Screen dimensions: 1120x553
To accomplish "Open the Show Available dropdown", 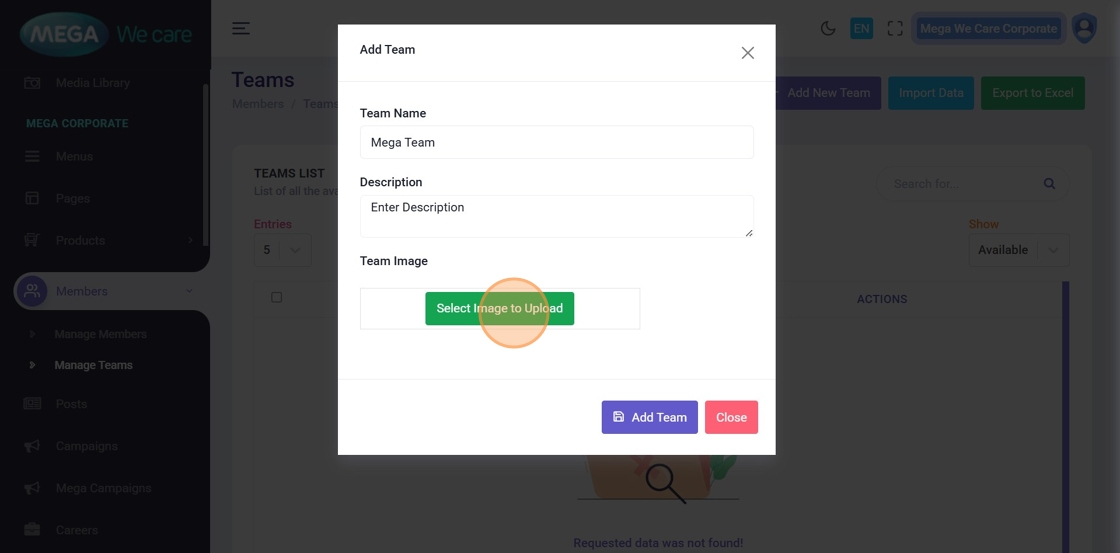I will (1018, 250).
